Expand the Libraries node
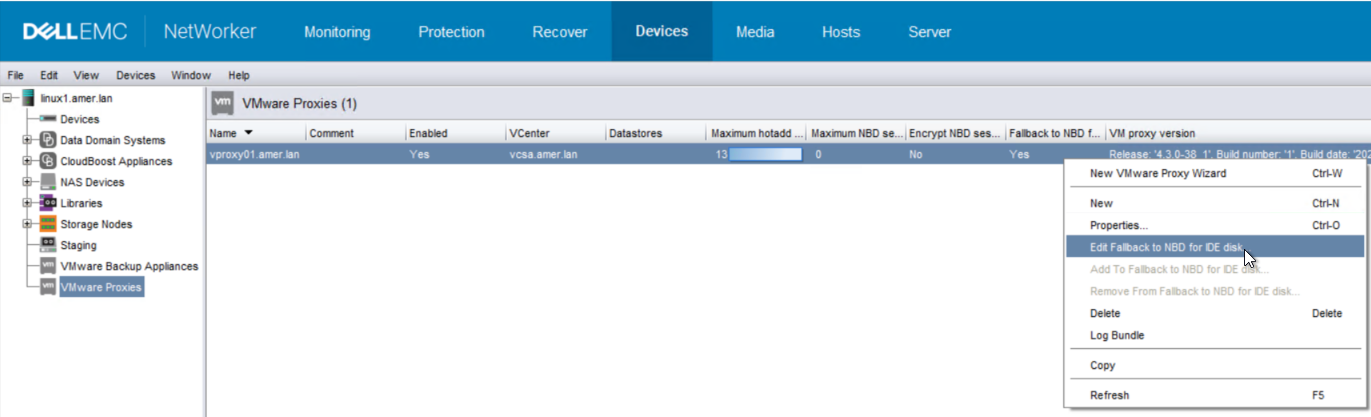 coord(27,203)
